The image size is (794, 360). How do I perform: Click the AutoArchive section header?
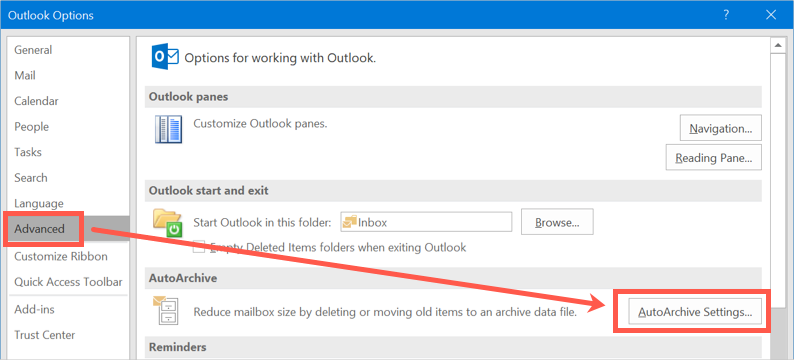[453, 278]
